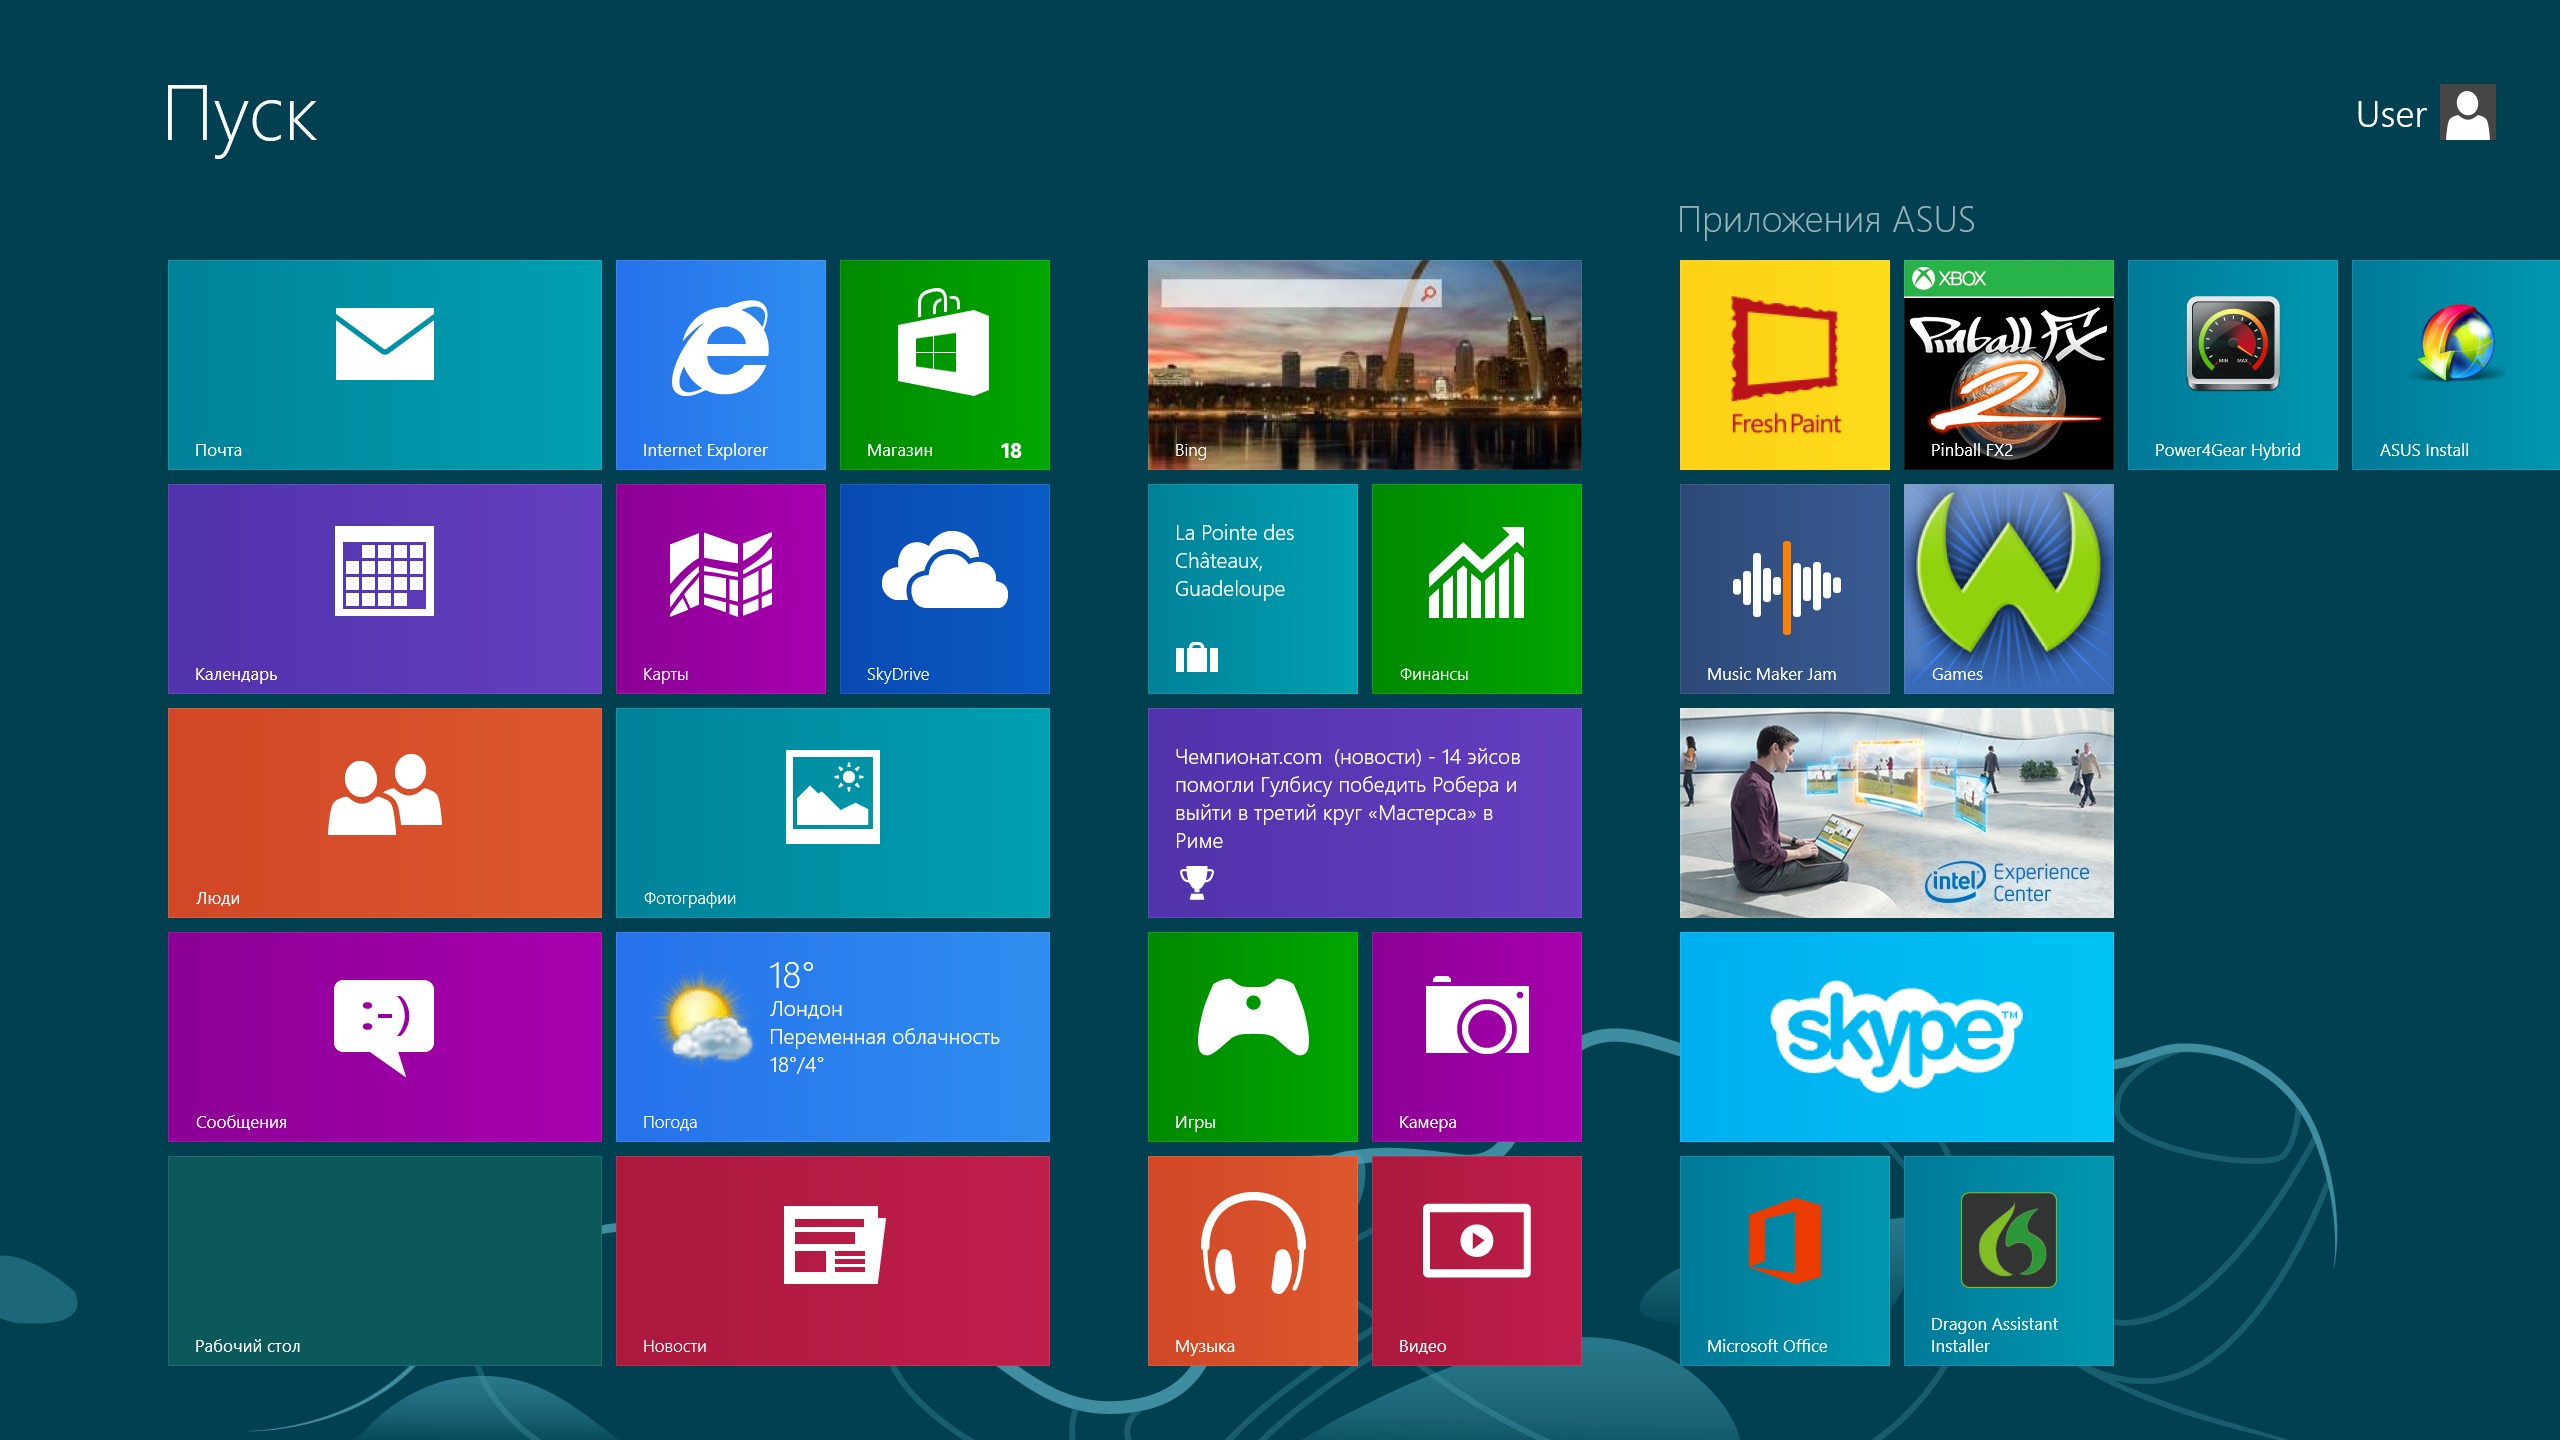Open the Карты maps tile
2560x1440 pixels.
coord(720,588)
